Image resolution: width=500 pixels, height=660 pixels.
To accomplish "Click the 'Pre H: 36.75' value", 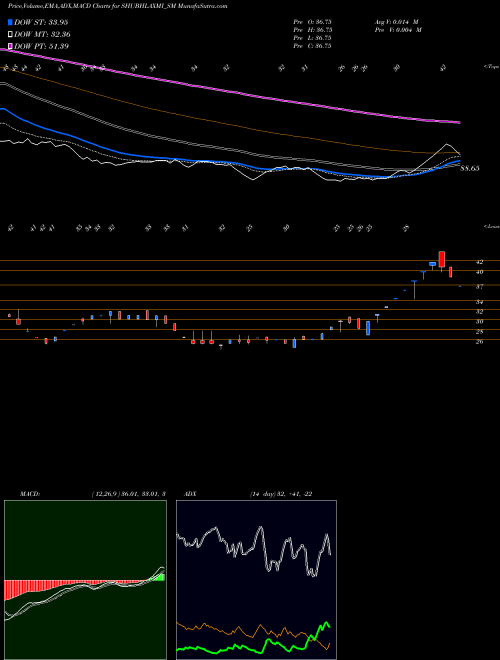I will click(313, 30).
